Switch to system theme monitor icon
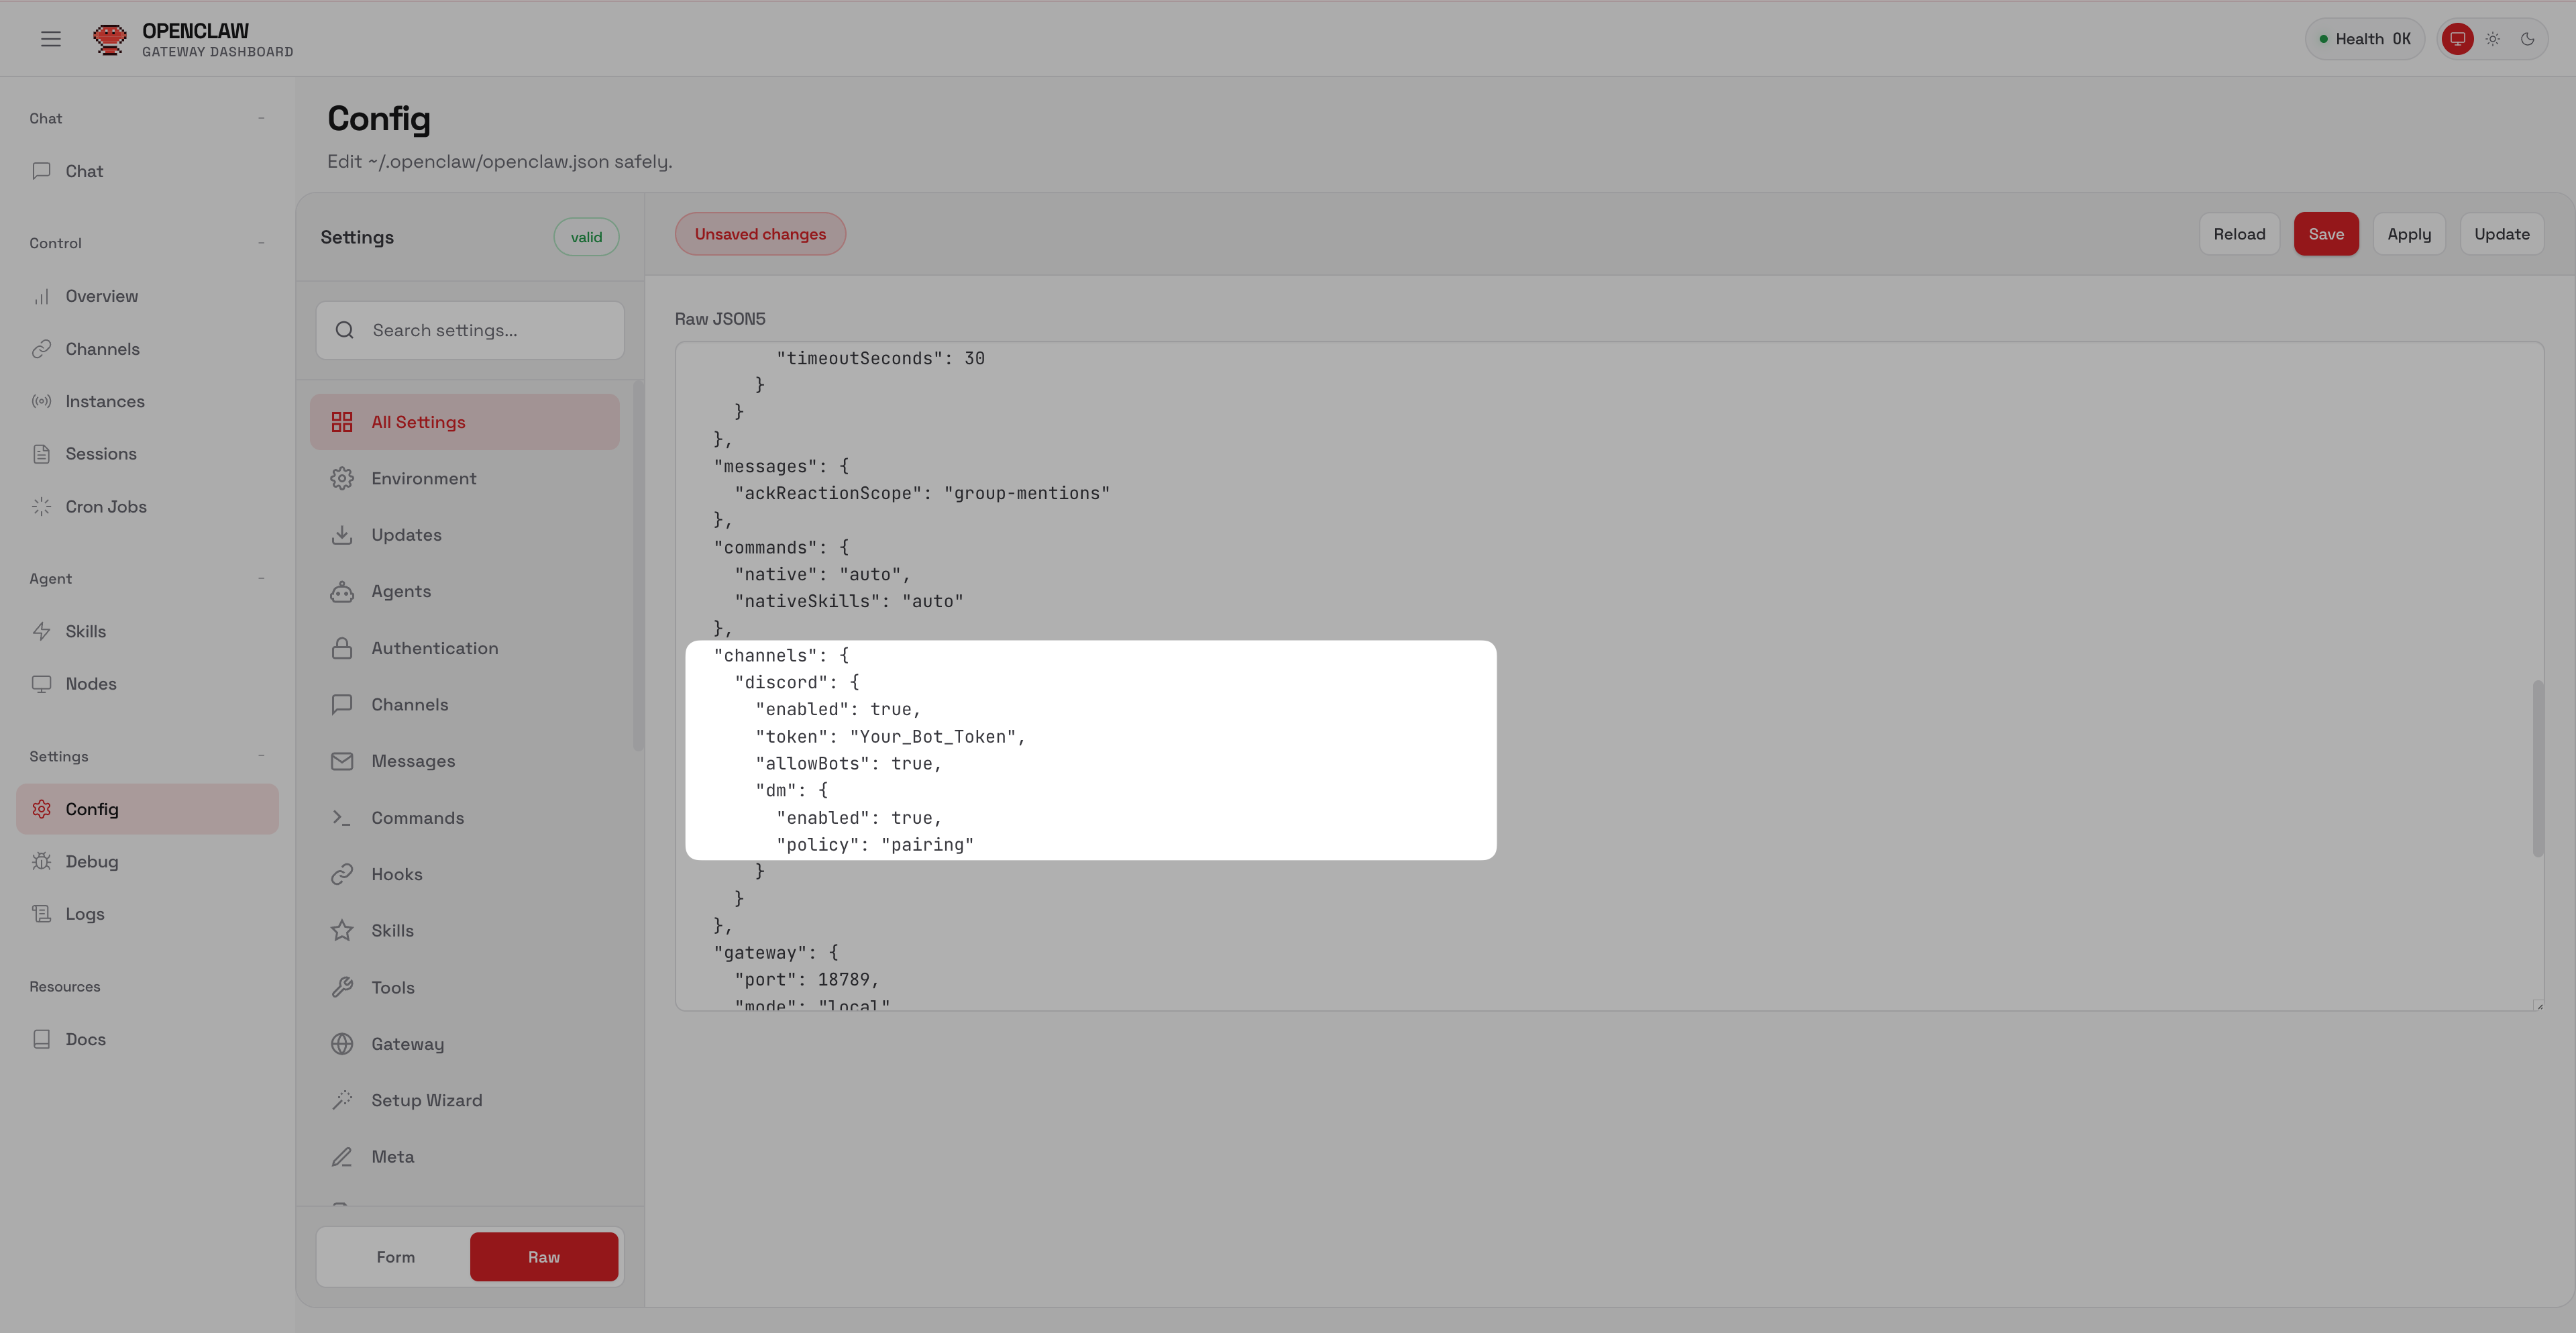Viewport: 2576px width, 1333px height. (x=2457, y=39)
